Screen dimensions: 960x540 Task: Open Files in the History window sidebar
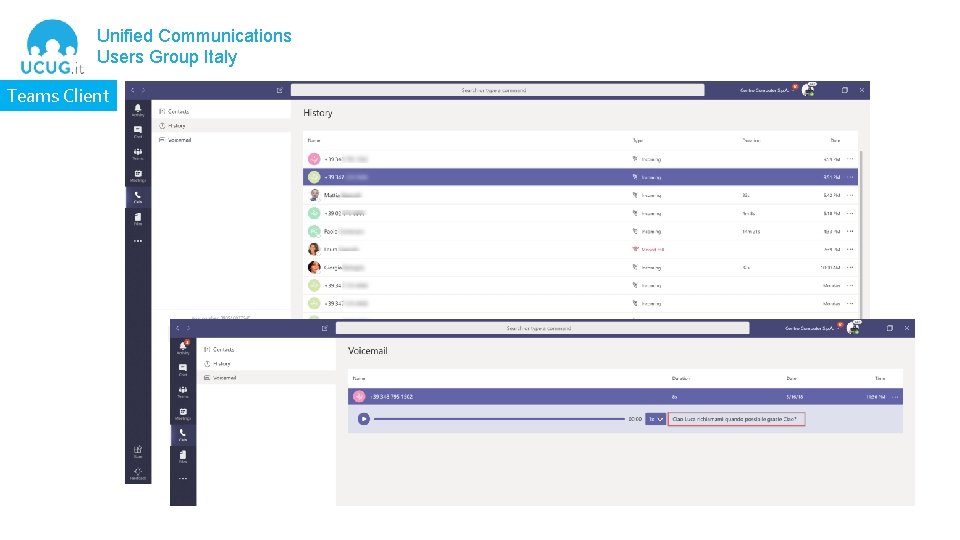[138, 219]
